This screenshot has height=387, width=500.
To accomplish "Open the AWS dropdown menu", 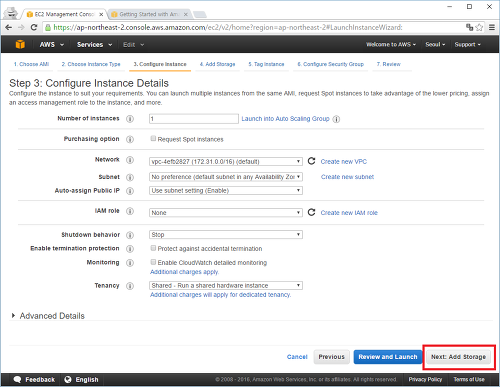I will click(x=52, y=44).
